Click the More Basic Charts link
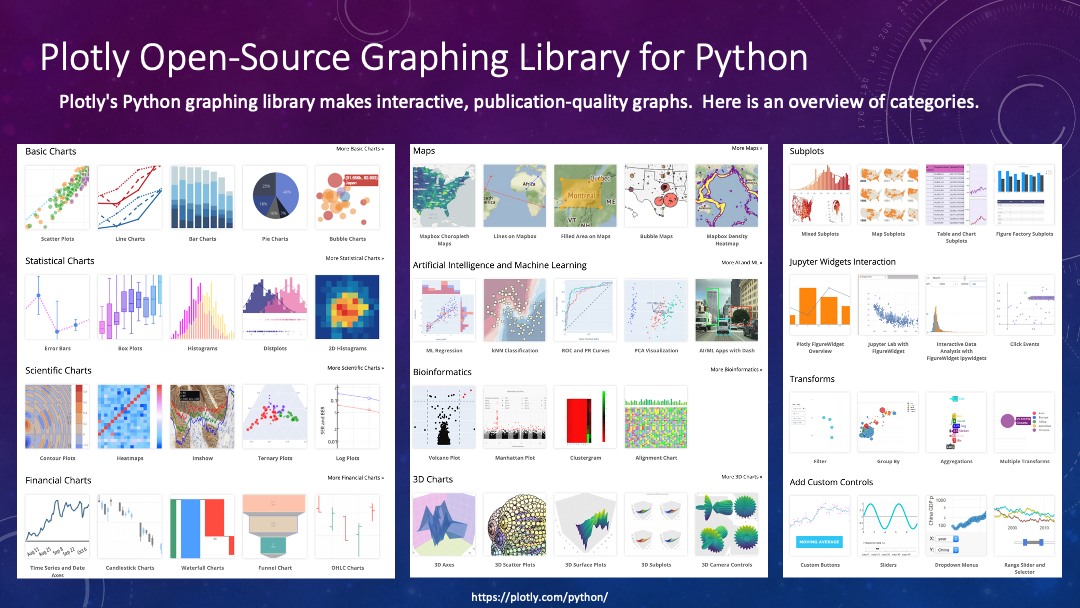Screen dimensions: 1080x608 [359, 149]
